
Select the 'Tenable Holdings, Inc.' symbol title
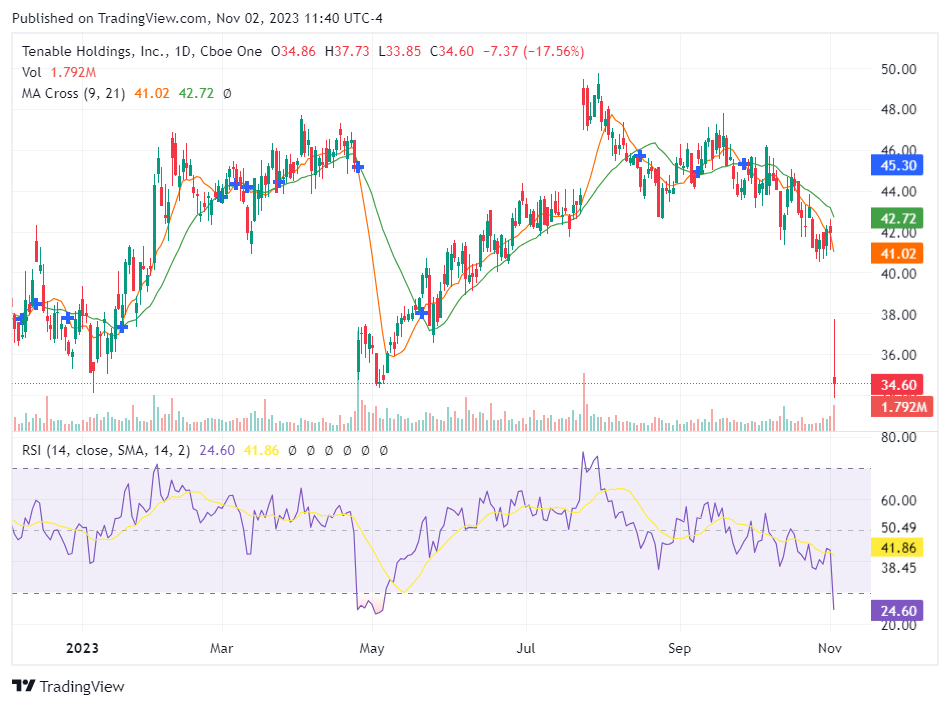94,51
